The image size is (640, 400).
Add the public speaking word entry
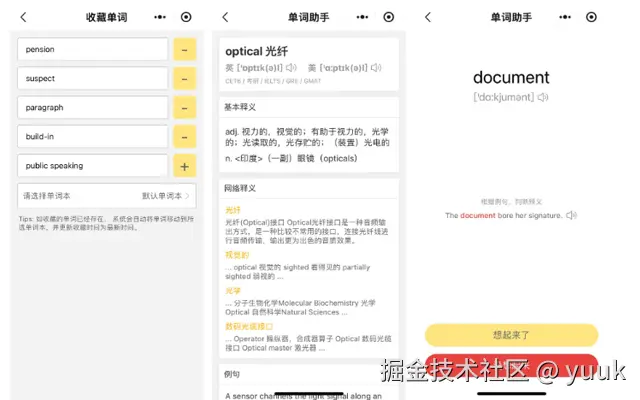point(184,166)
